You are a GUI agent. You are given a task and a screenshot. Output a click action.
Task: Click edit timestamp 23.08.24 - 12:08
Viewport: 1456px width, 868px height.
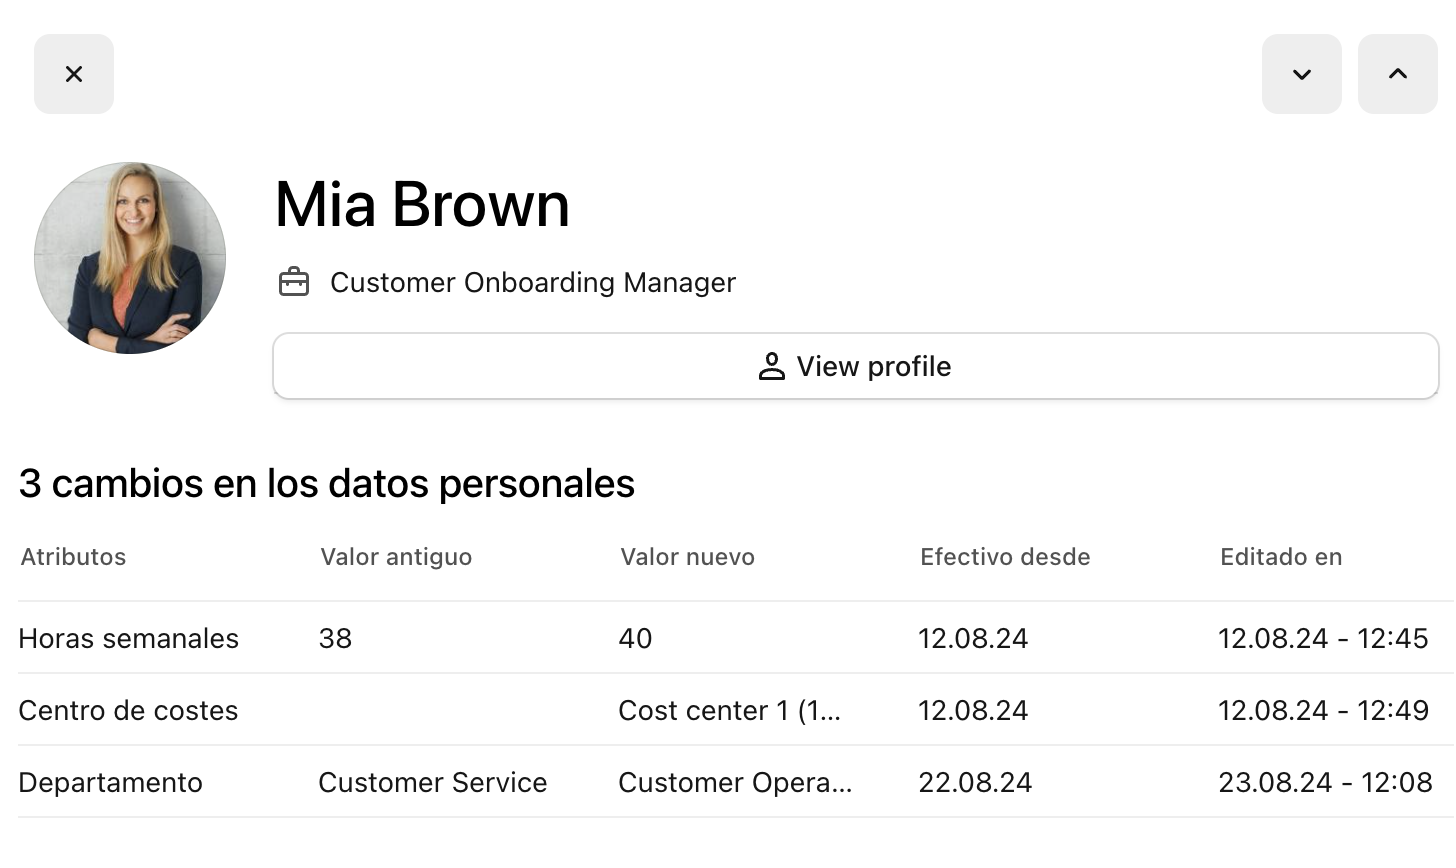click(1325, 782)
